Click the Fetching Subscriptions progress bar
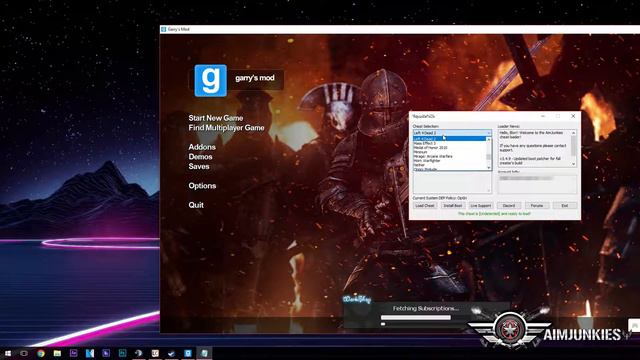This screenshot has height=360, width=640. click(x=416, y=318)
